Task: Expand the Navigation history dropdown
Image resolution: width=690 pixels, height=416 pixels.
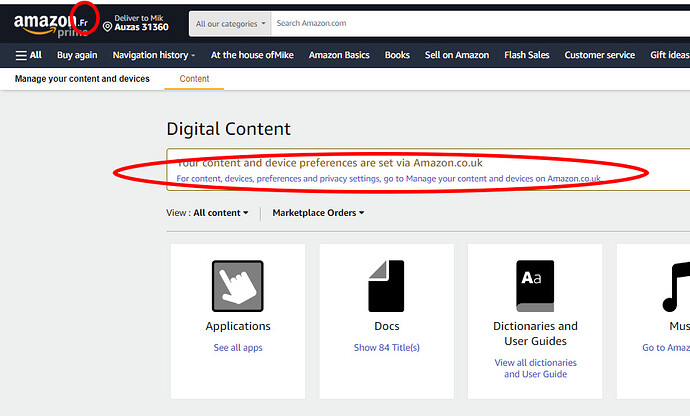Action: [154, 55]
